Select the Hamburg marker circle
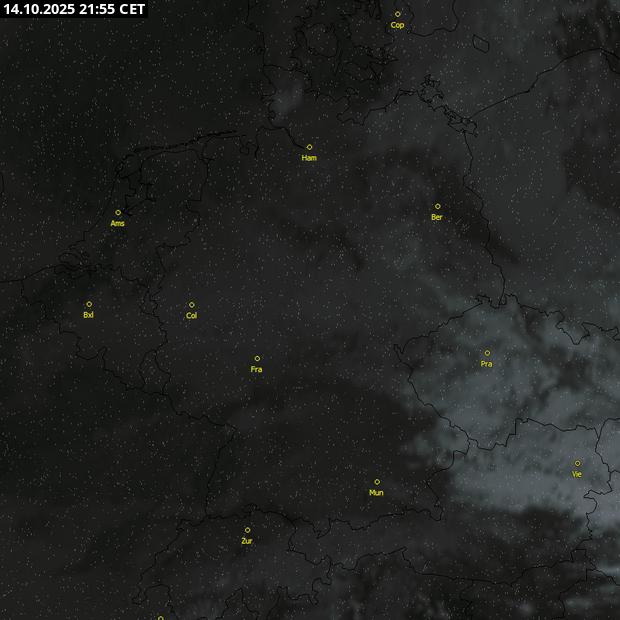620x620 pixels. click(x=309, y=147)
